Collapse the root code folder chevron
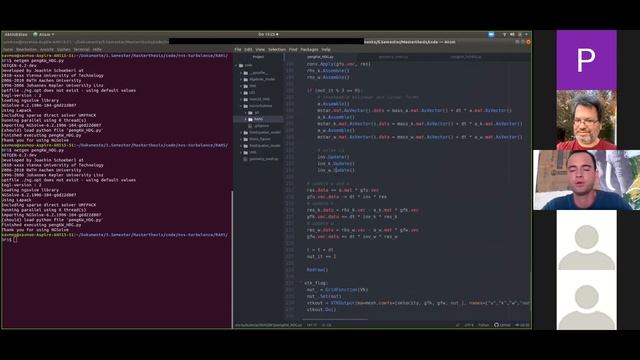640x360 pixels. point(236,65)
